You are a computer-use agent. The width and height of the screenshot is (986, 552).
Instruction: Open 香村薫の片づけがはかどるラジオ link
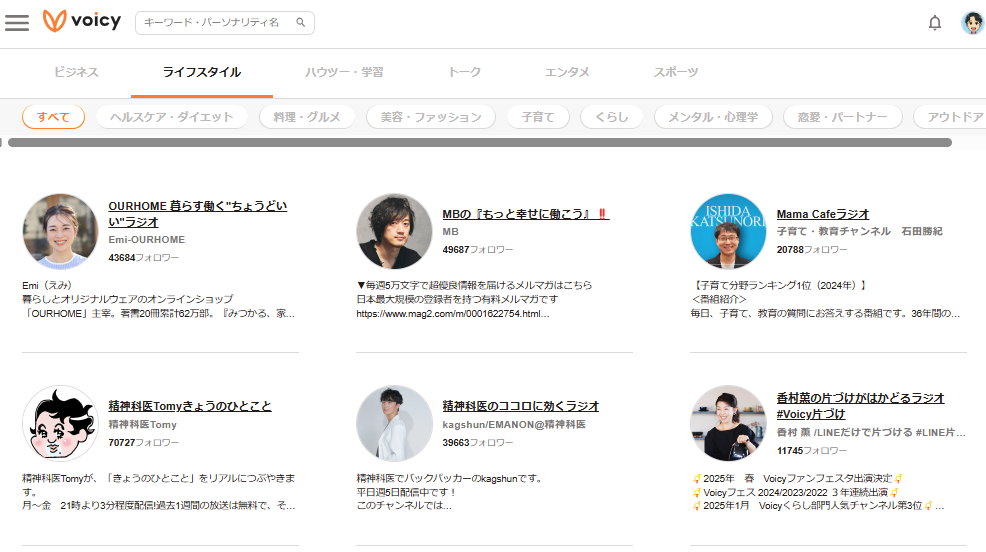click(860, 406)
